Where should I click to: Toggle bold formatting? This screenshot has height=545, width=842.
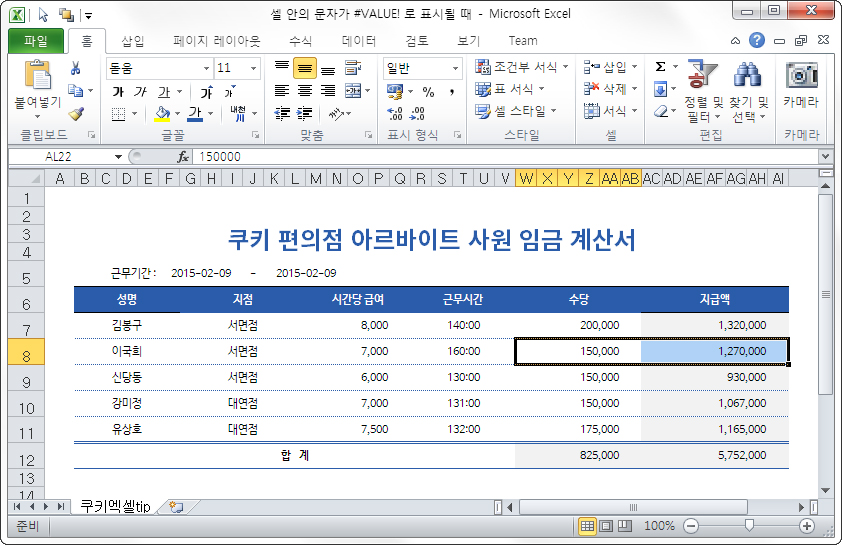118,92
